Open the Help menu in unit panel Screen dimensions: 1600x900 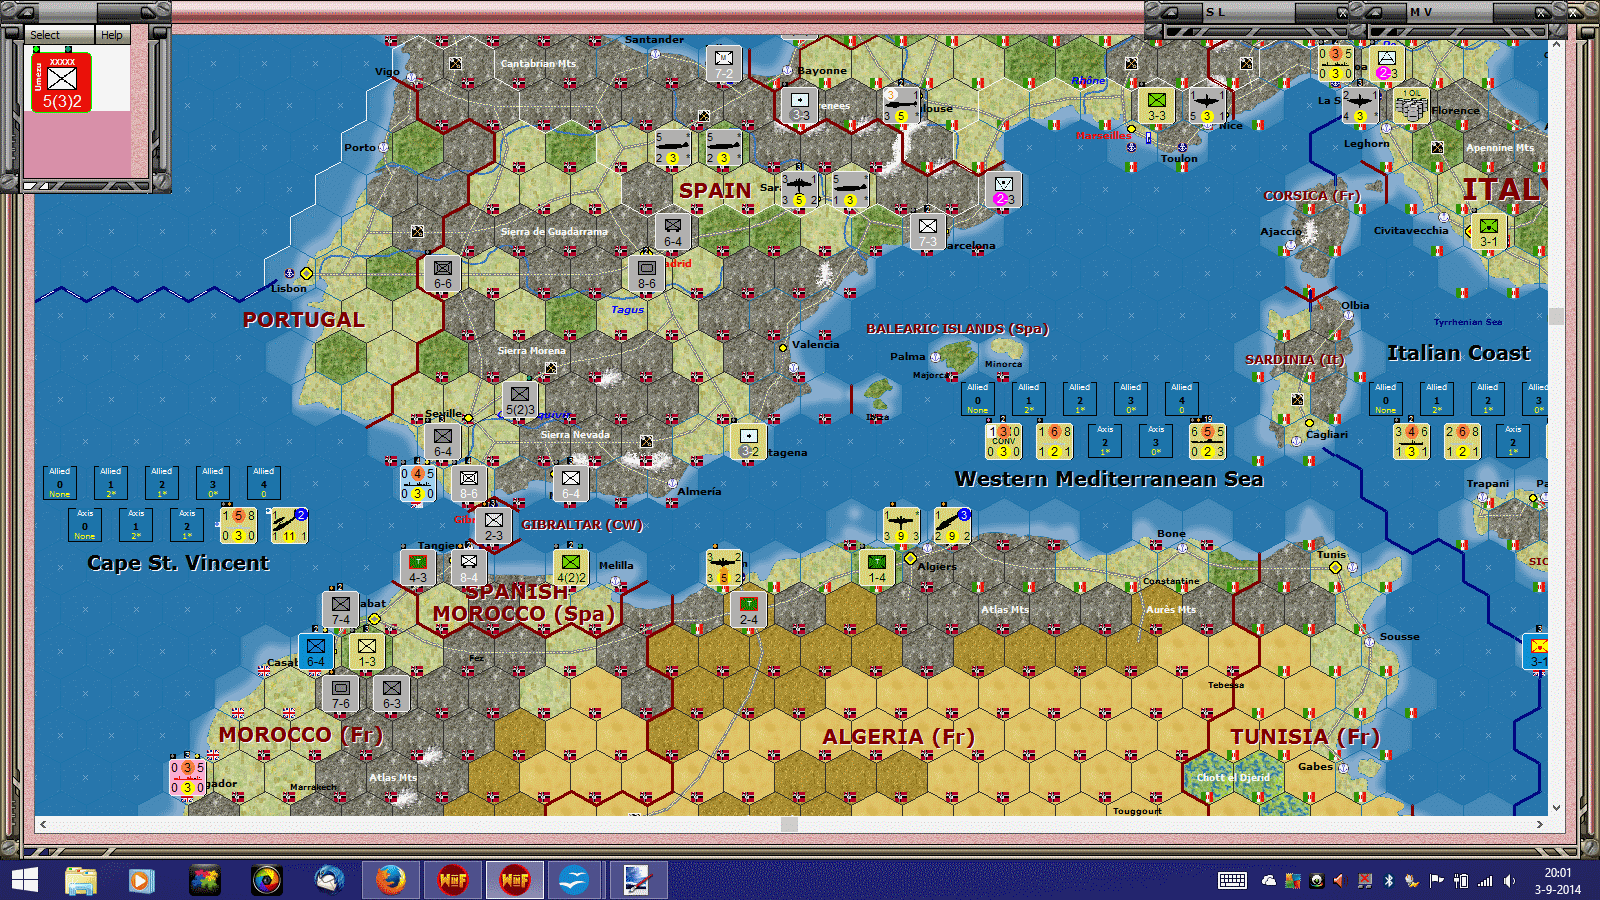click(111, 35)
